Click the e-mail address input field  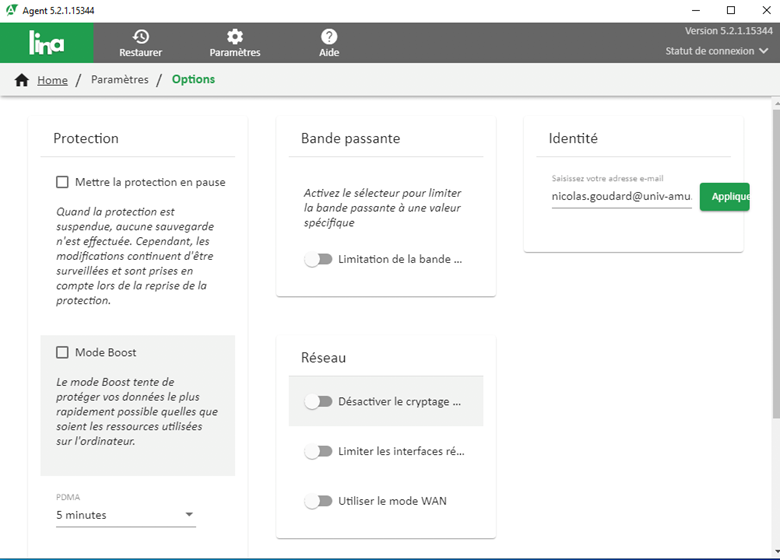click(x=621, y=197)
